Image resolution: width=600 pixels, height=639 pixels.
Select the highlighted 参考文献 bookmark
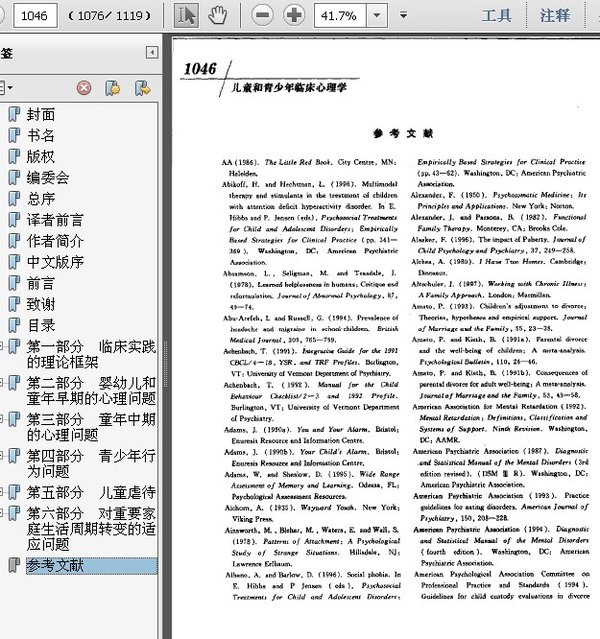click(91, 566)
